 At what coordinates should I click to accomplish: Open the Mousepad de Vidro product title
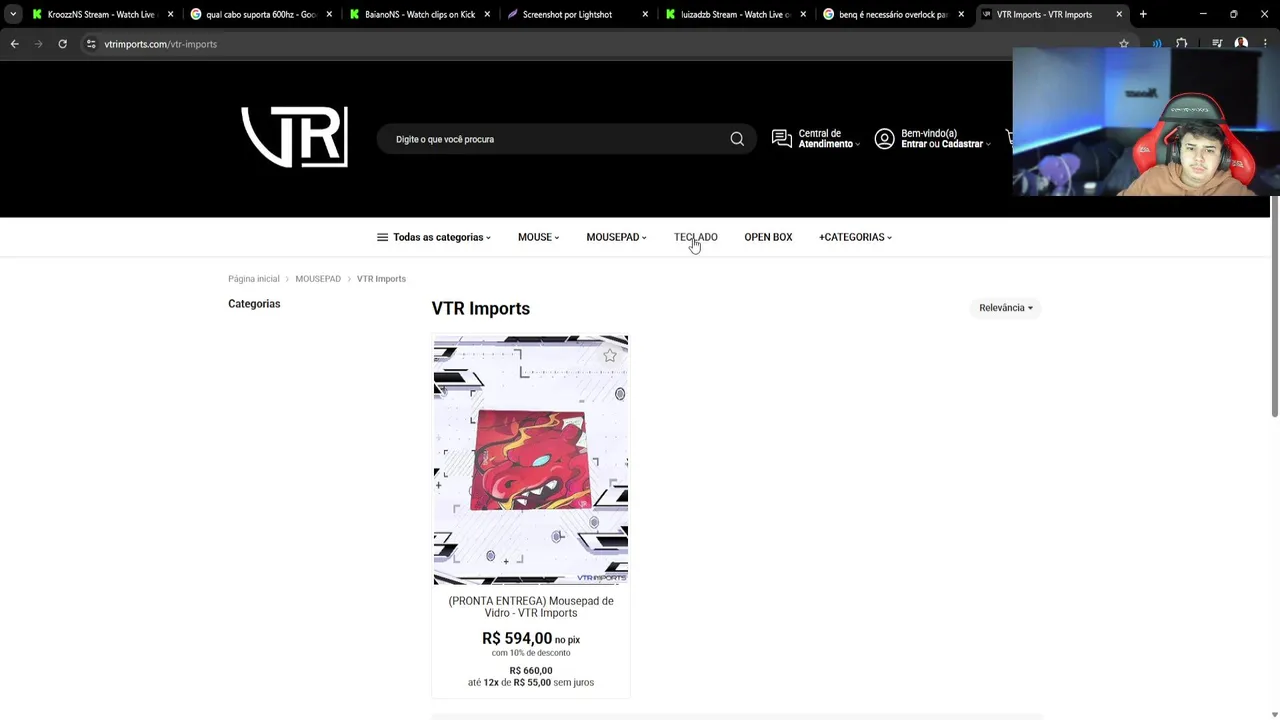click(x=531, y=607)
